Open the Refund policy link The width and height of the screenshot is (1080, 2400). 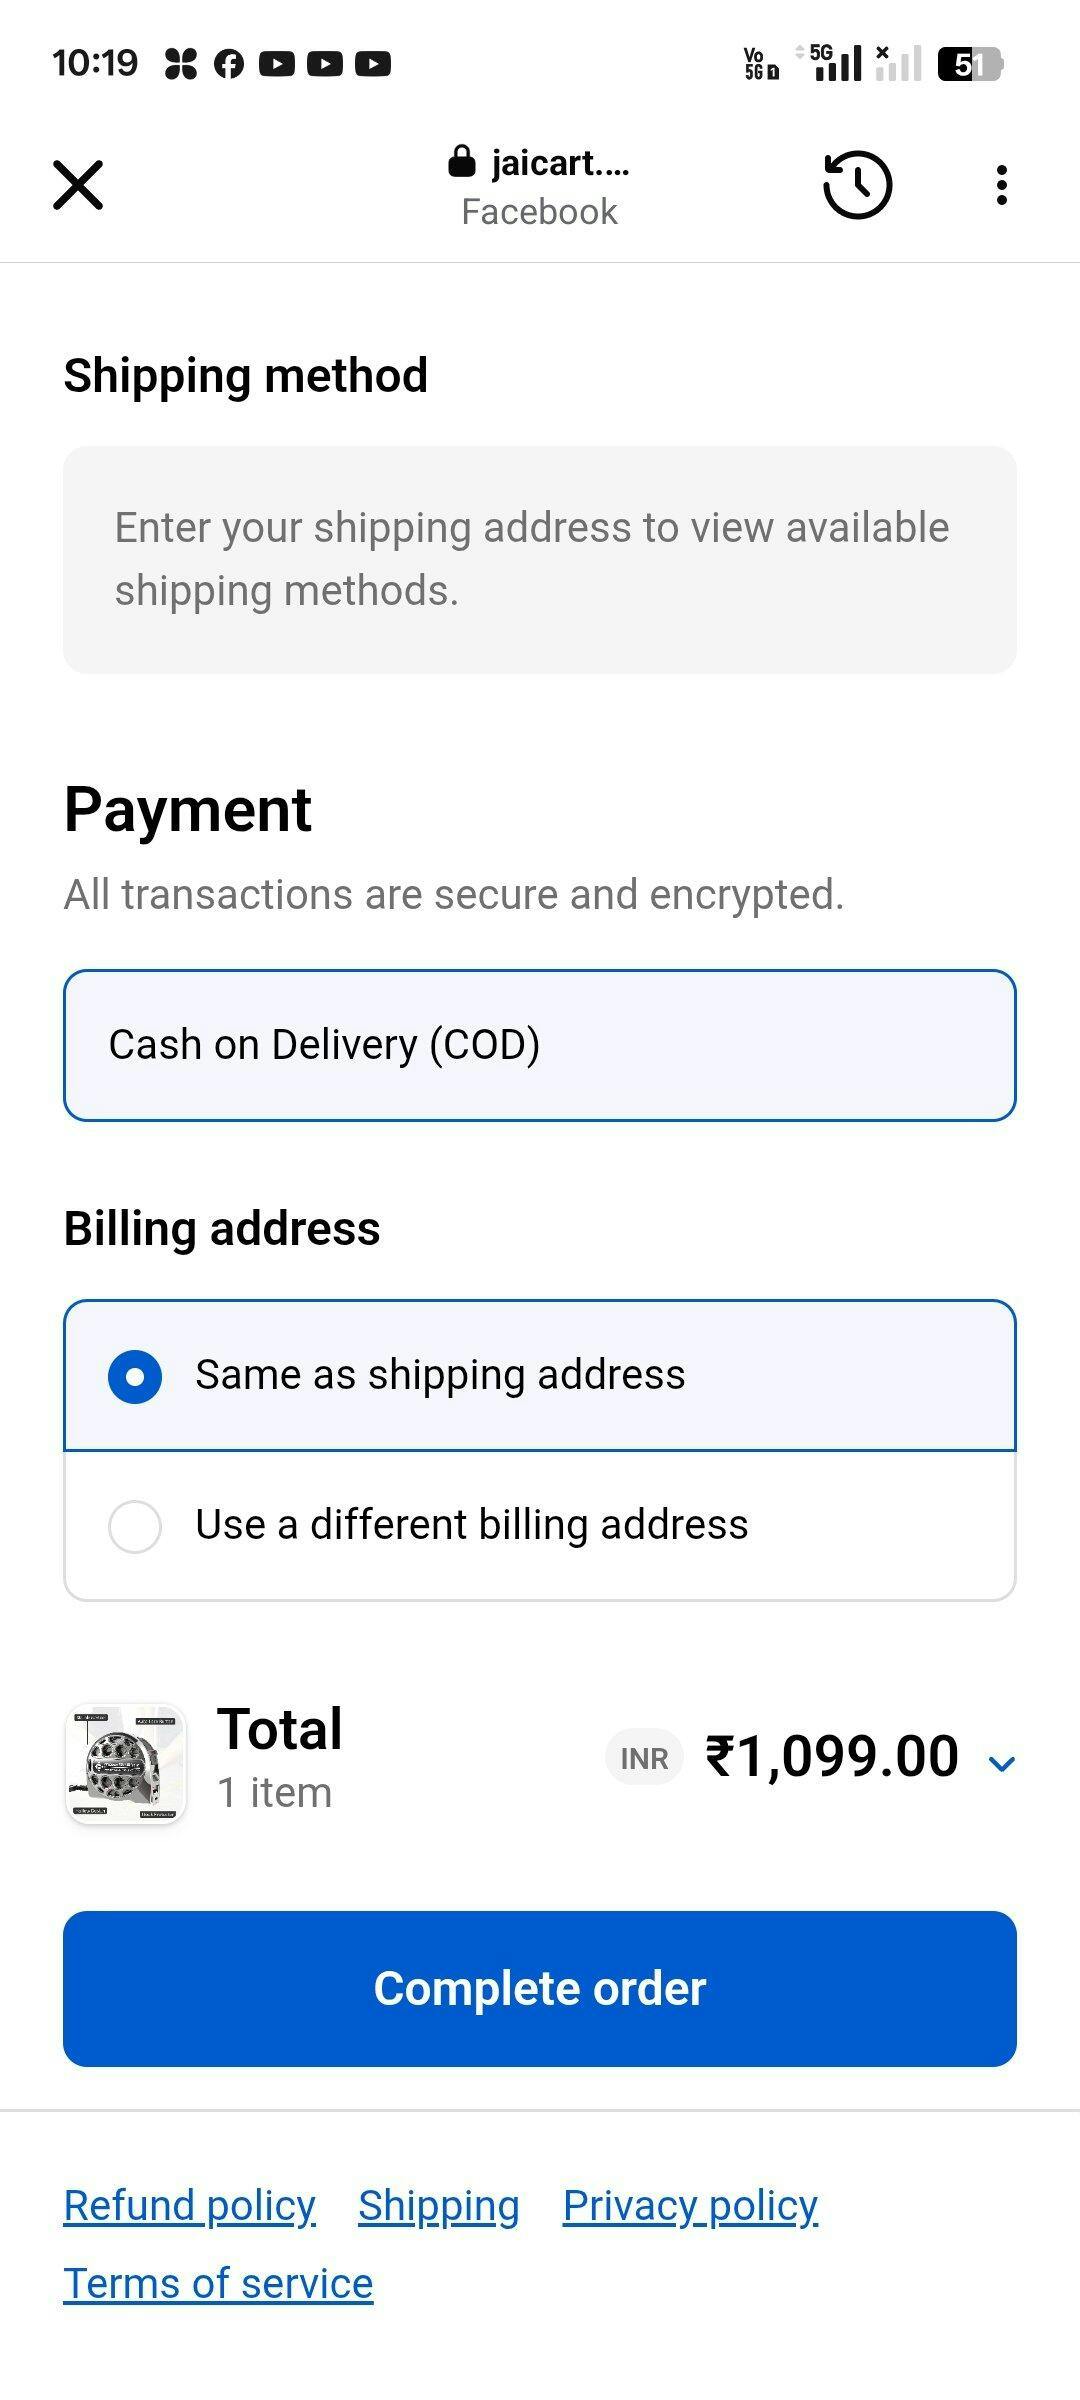click(x=190, y=2205)
